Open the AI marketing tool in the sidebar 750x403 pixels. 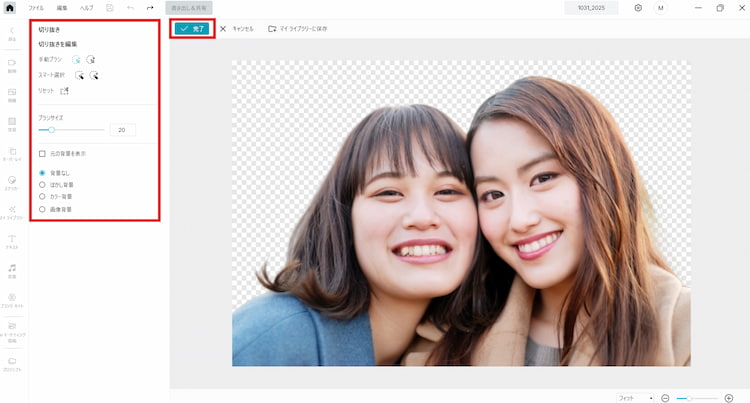(12, 333)
